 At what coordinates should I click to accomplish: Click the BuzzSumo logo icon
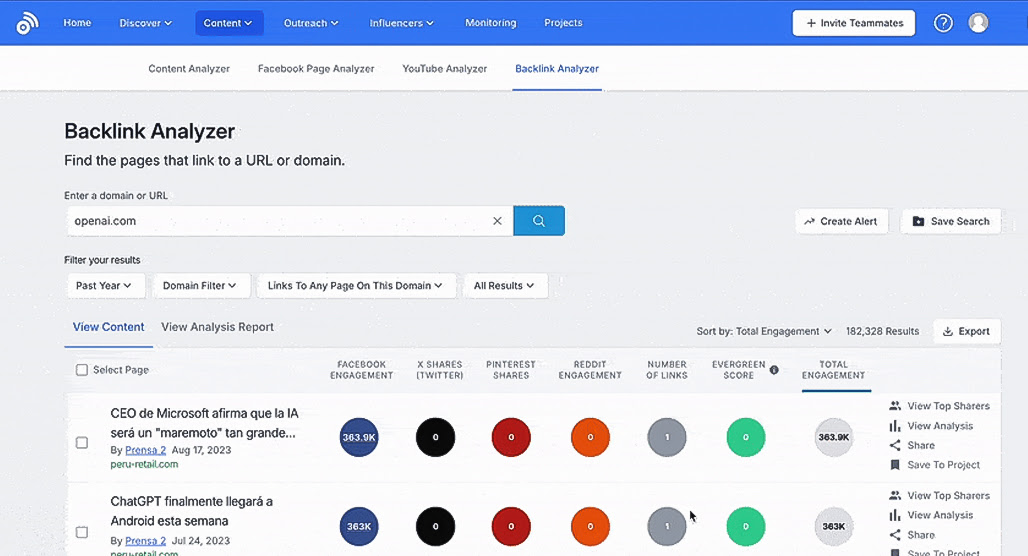point(28,24)
